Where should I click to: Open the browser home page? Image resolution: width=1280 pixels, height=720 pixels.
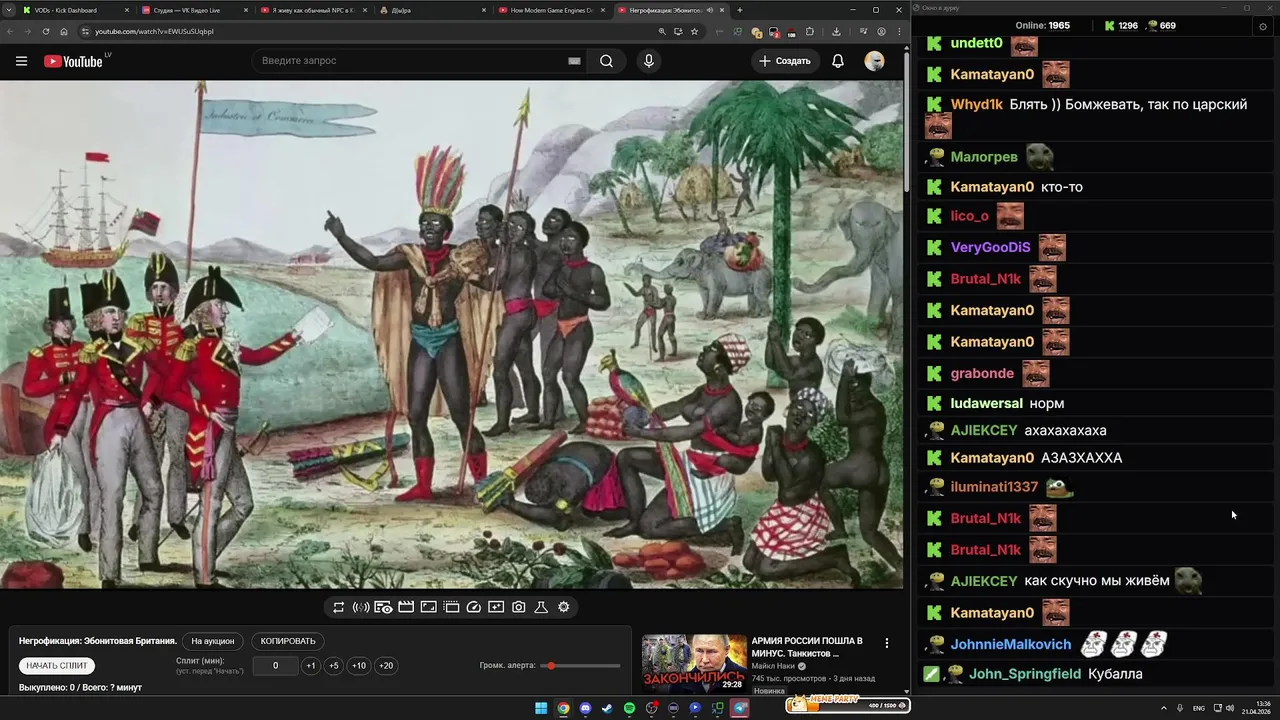(64, 31)
